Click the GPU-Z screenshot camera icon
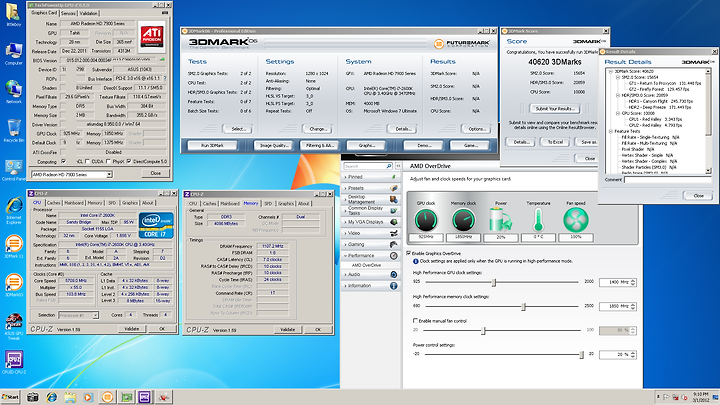The height and width of the screenshot is (405, 720). click(165, 13)
